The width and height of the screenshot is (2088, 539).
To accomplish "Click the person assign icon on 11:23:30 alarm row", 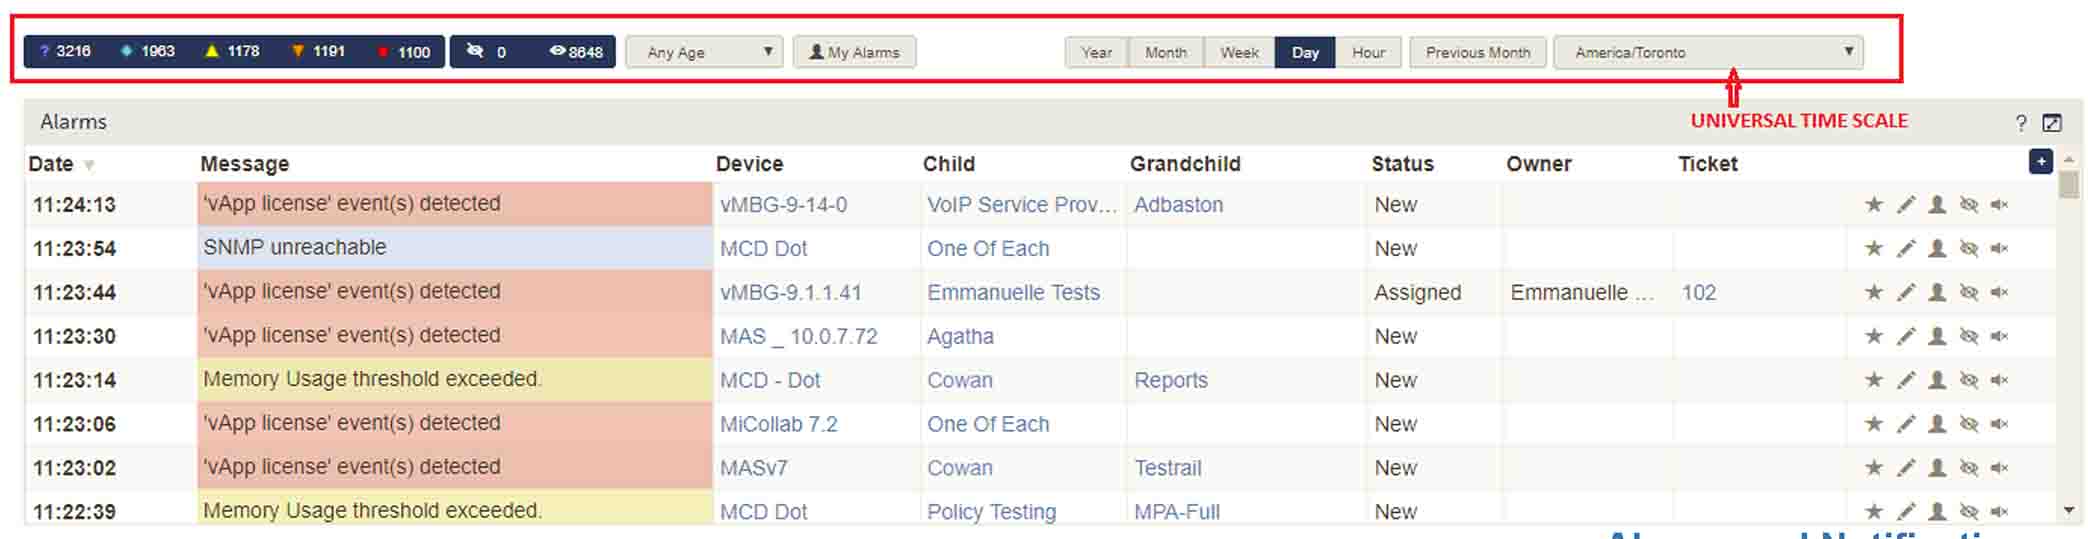I will [x=1937, y=337].
